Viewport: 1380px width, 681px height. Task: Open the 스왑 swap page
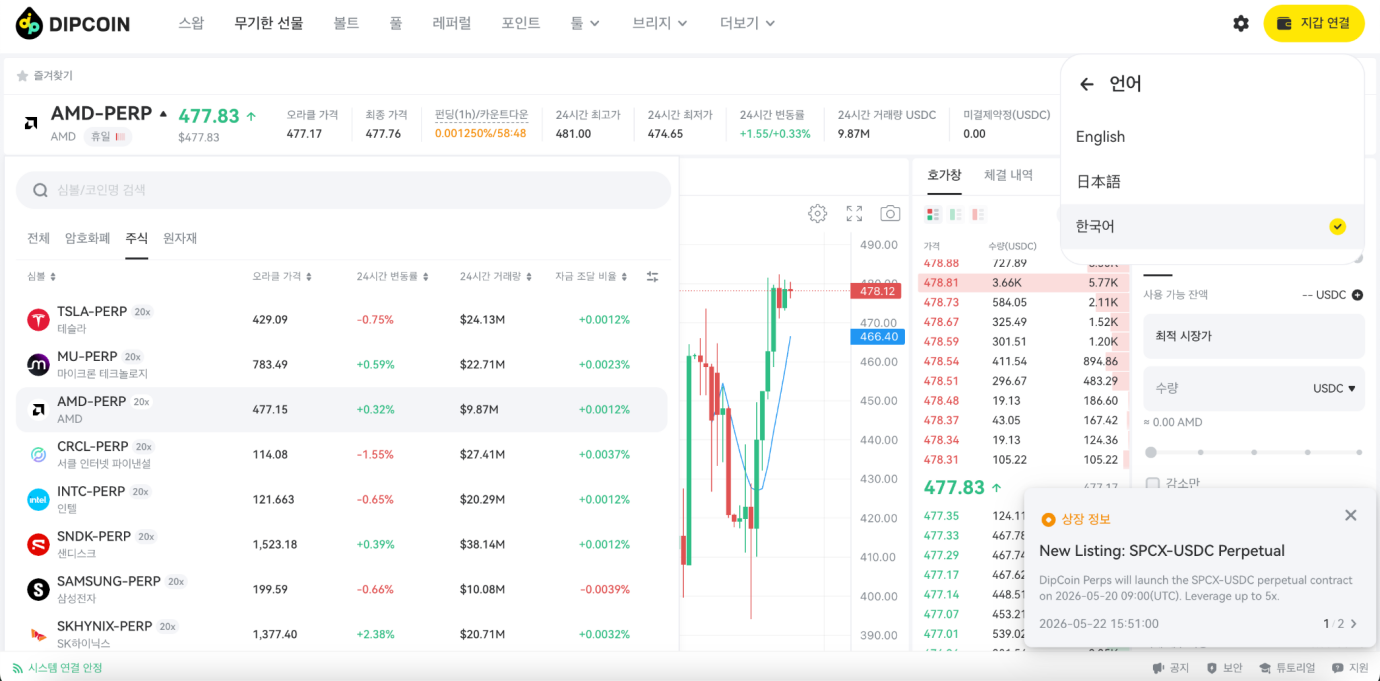pyautogui.click(x=191, y=23)
